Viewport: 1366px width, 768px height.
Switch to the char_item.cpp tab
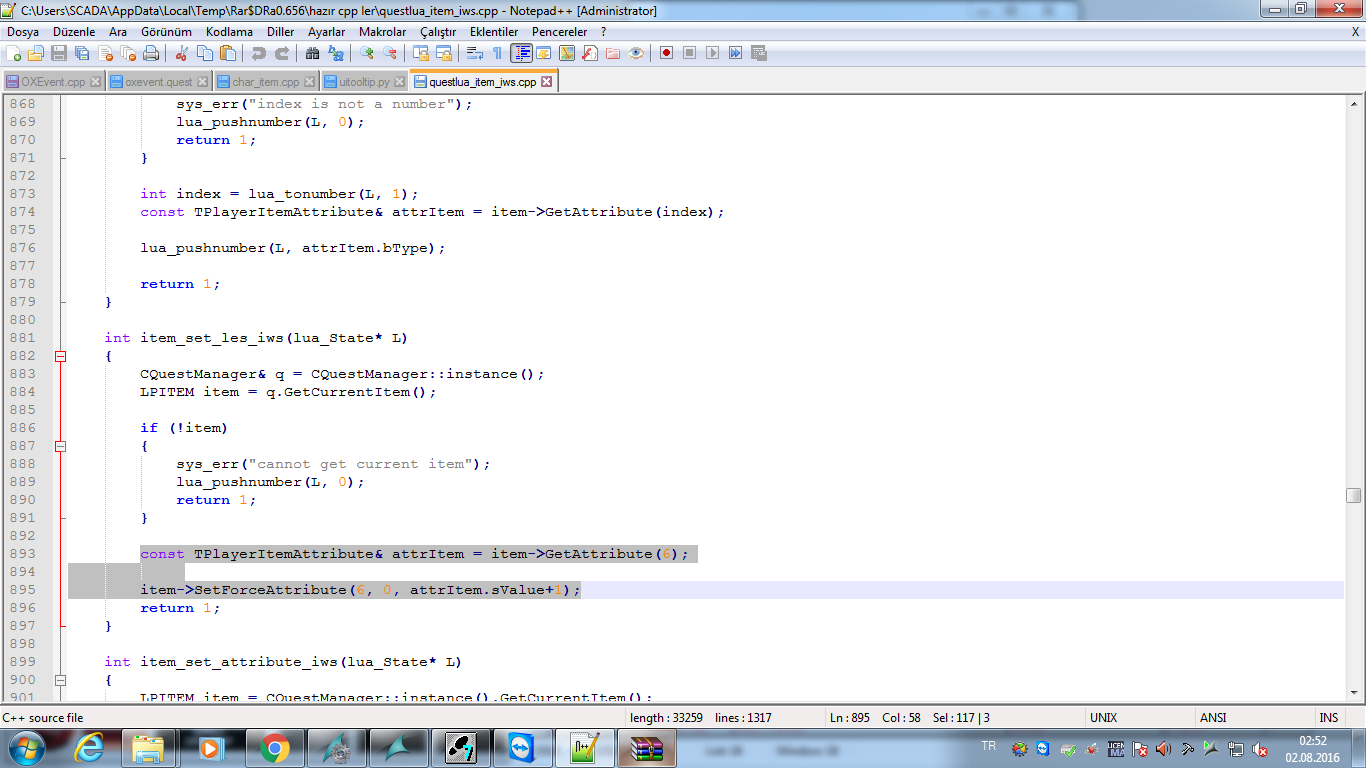click(x=265, y=82)
